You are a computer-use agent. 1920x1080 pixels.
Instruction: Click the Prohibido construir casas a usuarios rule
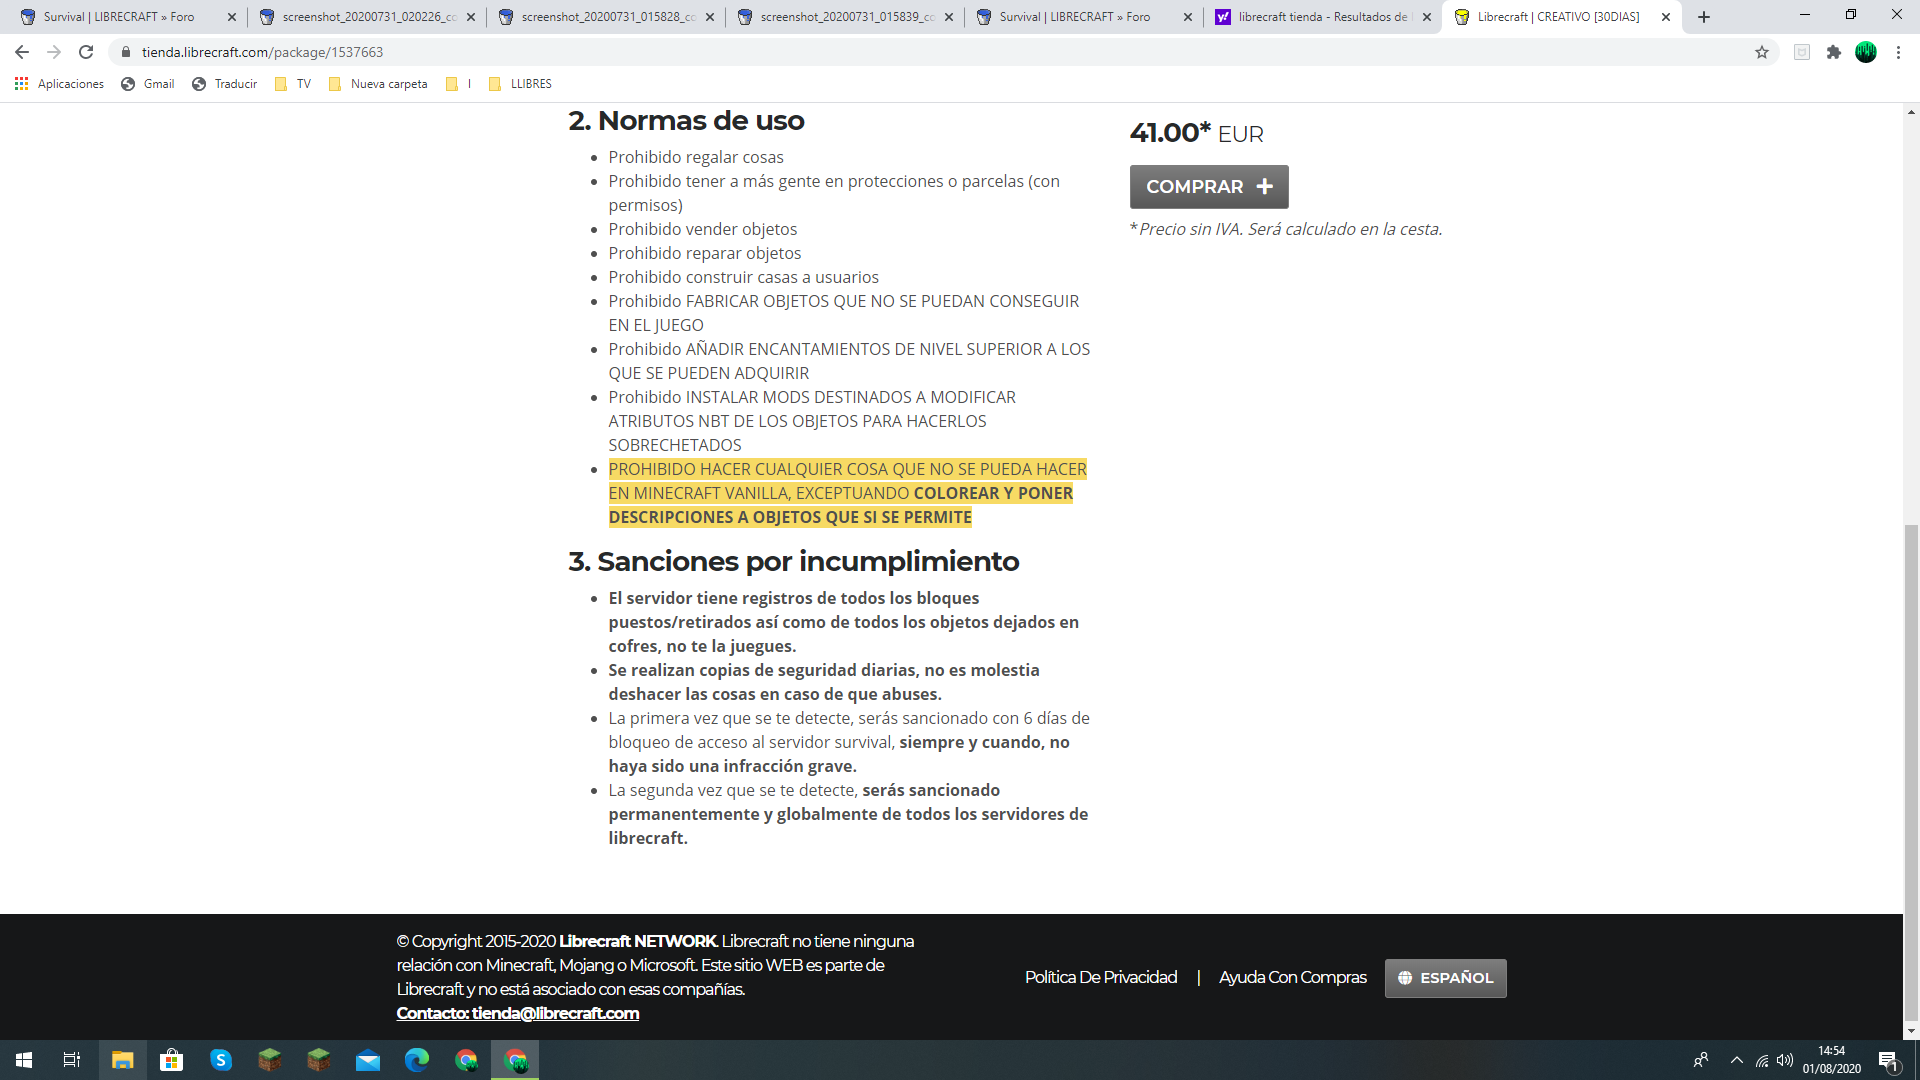(x=744, y=277)
